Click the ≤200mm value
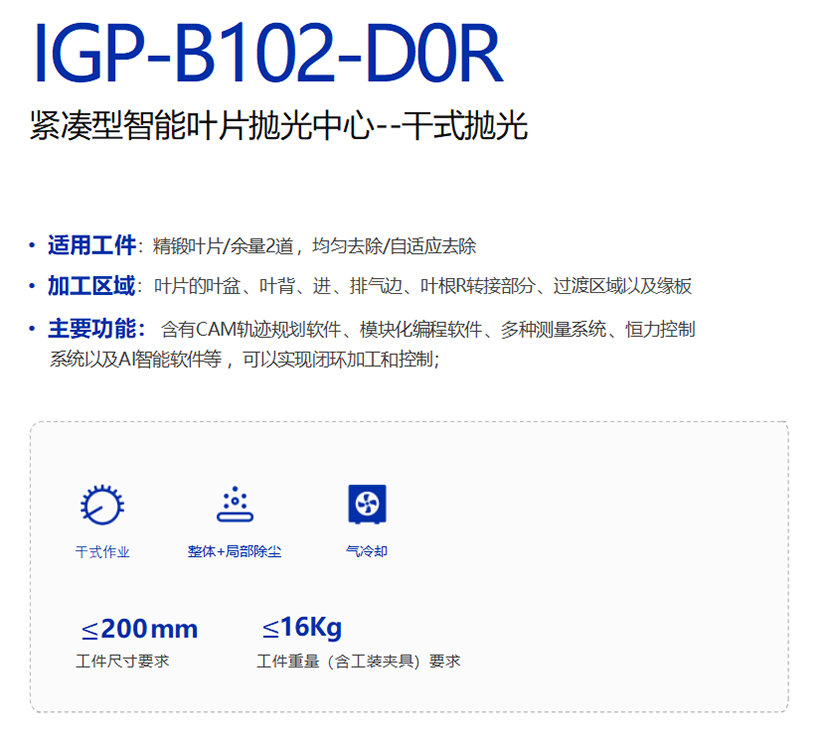820x738 pixels. click(140, 629)
